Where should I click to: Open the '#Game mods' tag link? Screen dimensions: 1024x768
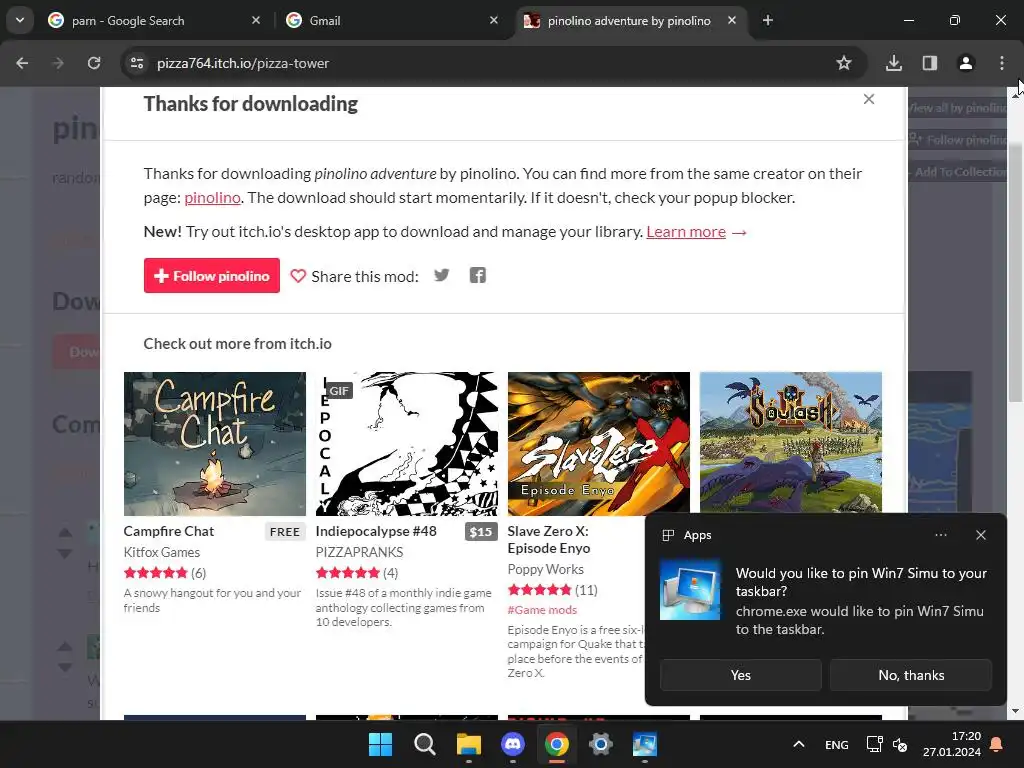coord(542,610)
